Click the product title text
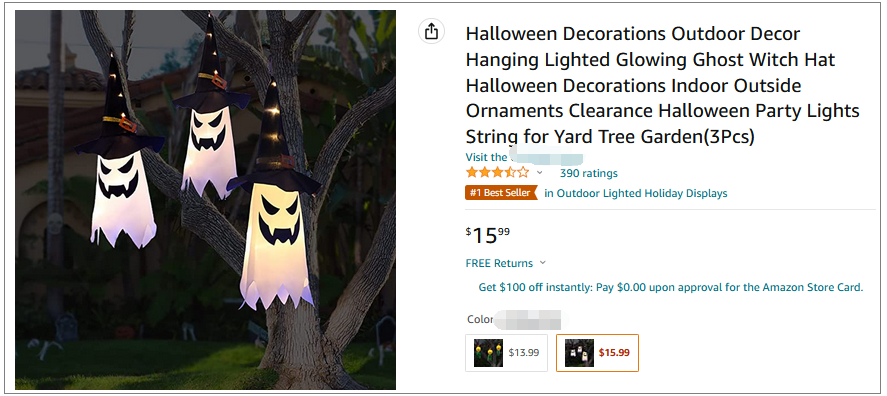The image size is (887, 396). 663,85
